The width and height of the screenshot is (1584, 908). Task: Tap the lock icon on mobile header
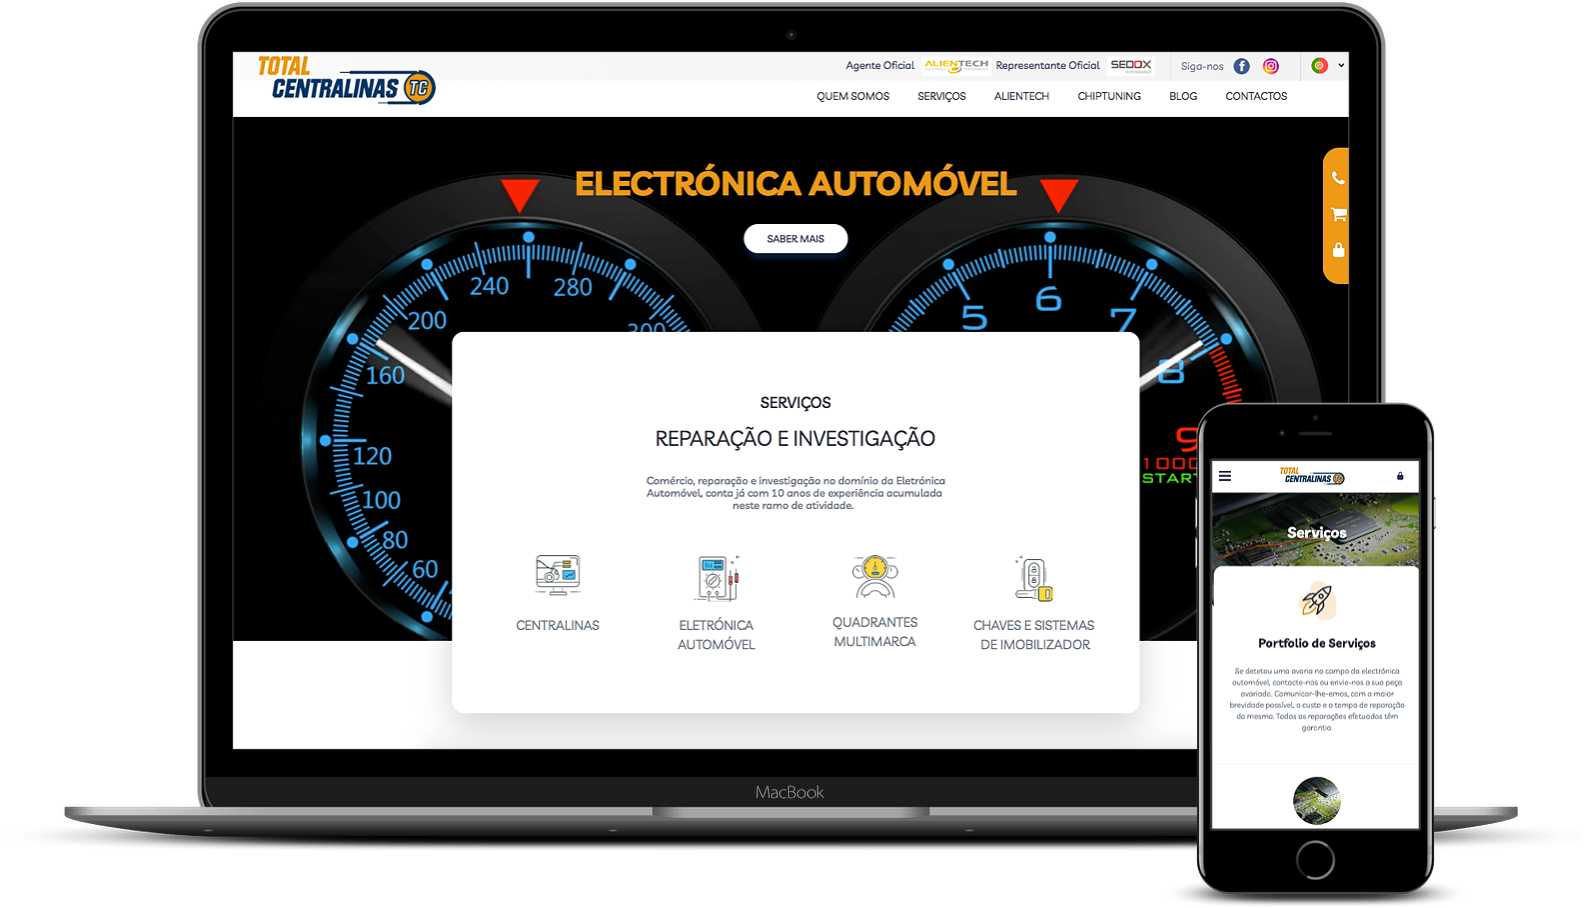pyautogui.click(x=1400, y=477)
